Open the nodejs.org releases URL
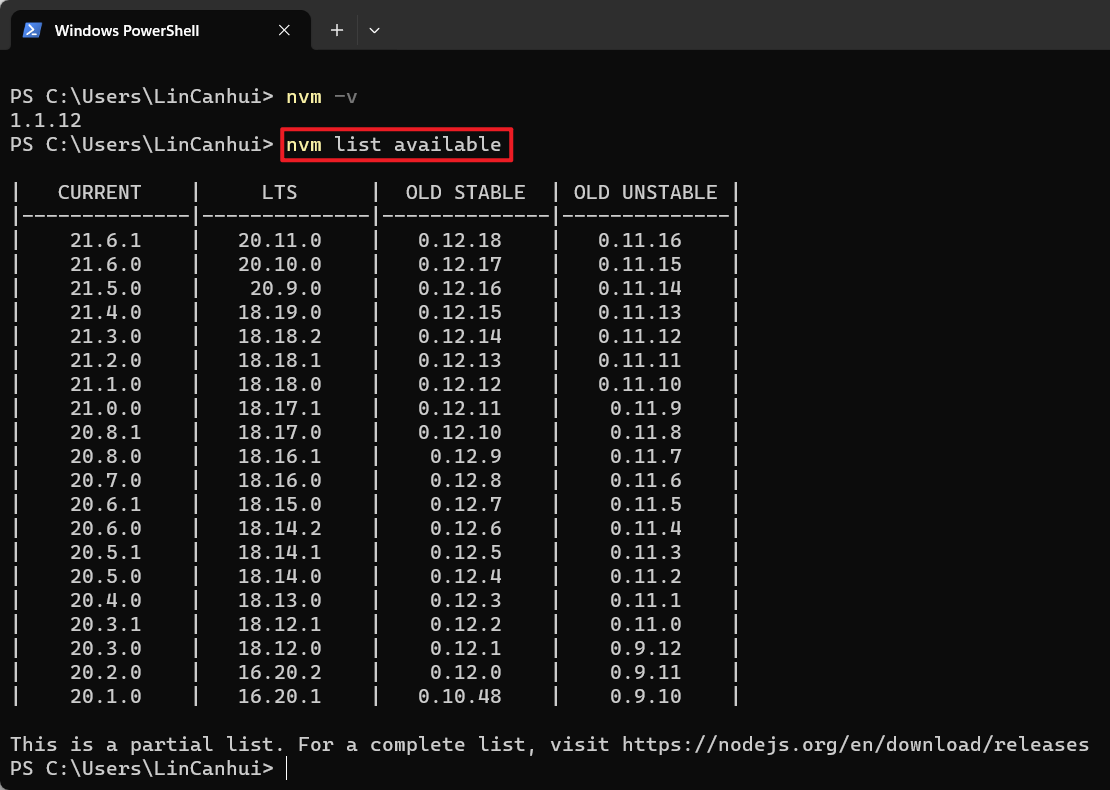The image size is (1110, 790). point(855,744)
